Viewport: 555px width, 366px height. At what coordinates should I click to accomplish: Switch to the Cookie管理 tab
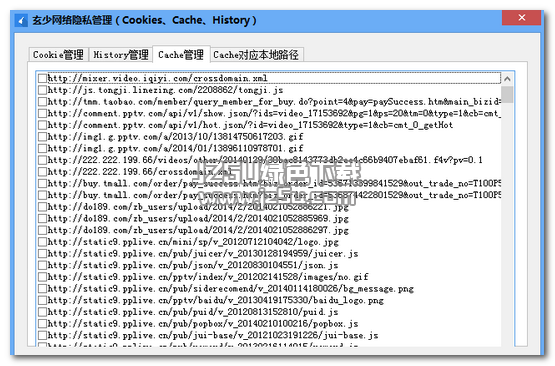tap(58, 55)
